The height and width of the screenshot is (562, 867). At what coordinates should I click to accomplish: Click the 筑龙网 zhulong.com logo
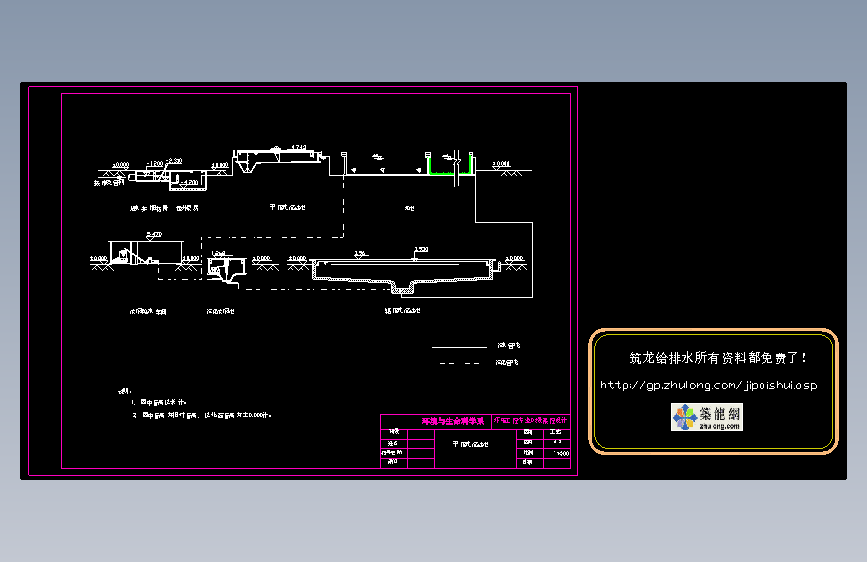[x=707, y=417]
